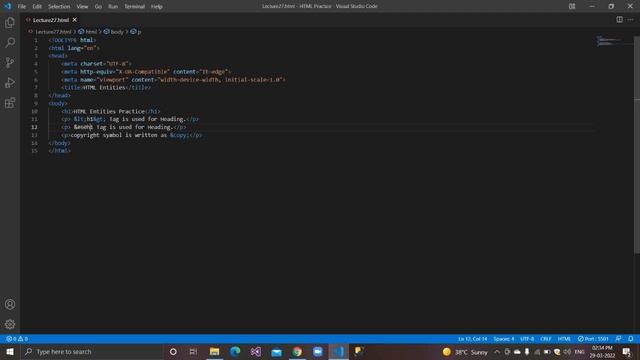Click the editor vertical scrollbar

637,145
